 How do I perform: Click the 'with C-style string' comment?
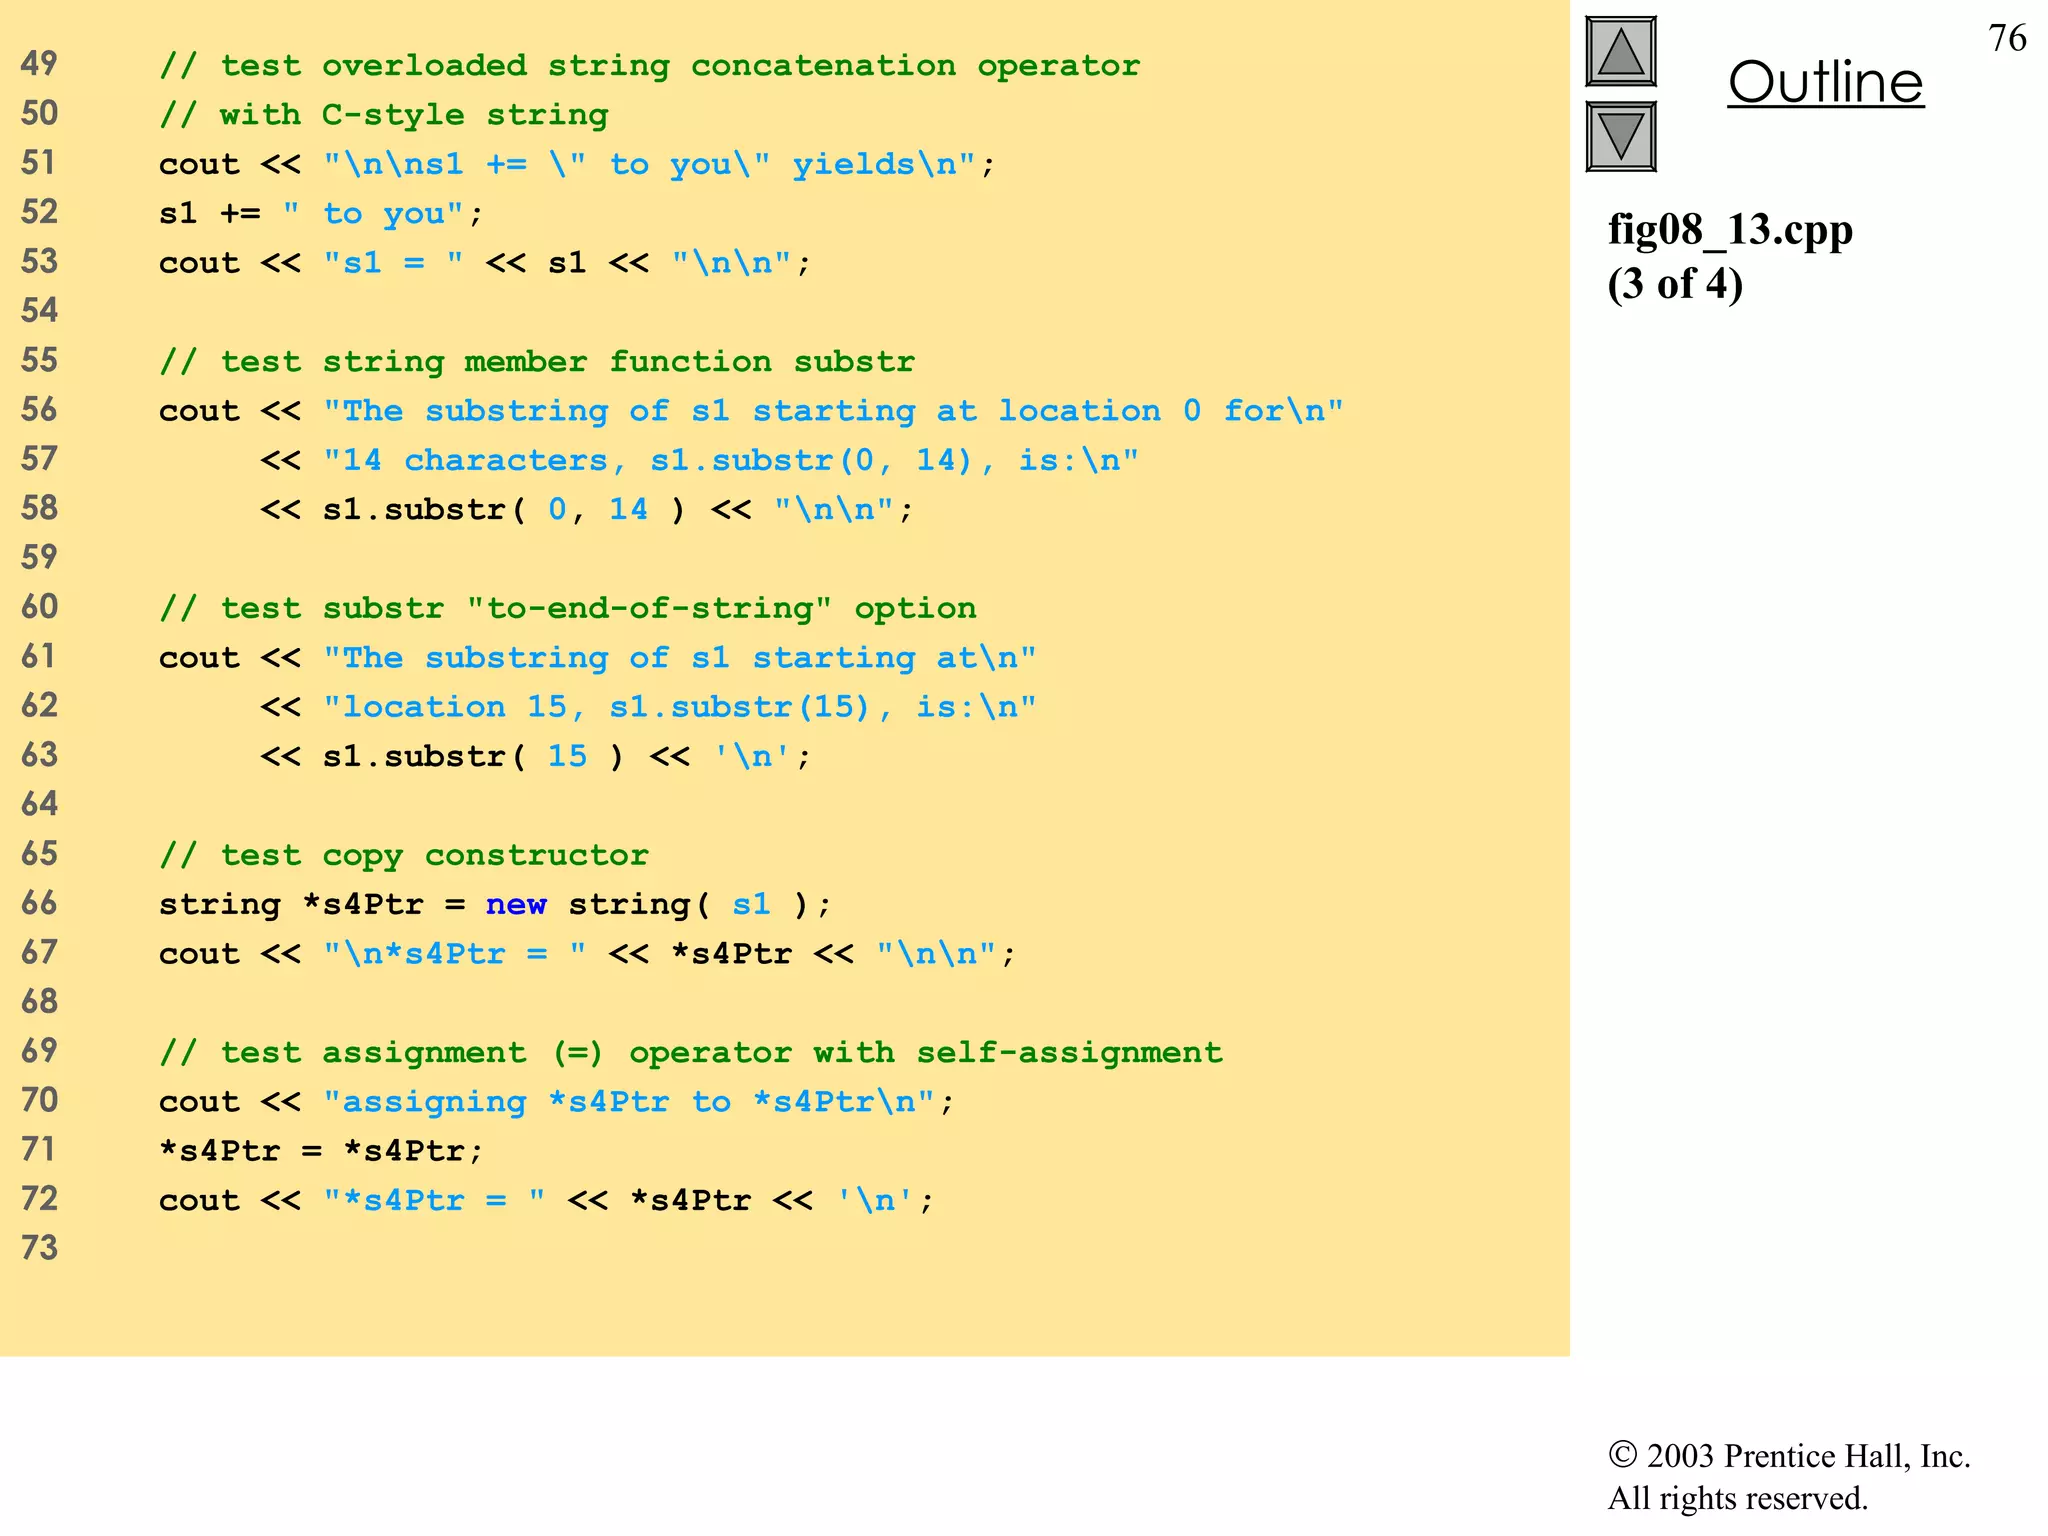tap(384, 115)
